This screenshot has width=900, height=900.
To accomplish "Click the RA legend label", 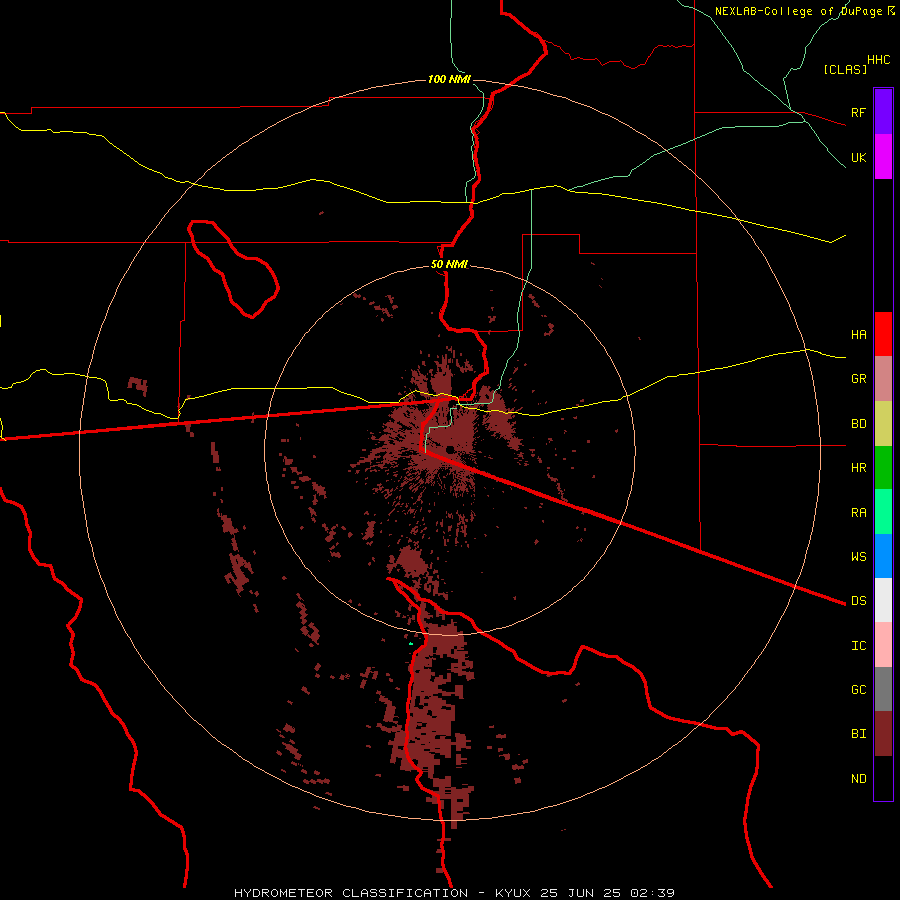I will 858,513.
